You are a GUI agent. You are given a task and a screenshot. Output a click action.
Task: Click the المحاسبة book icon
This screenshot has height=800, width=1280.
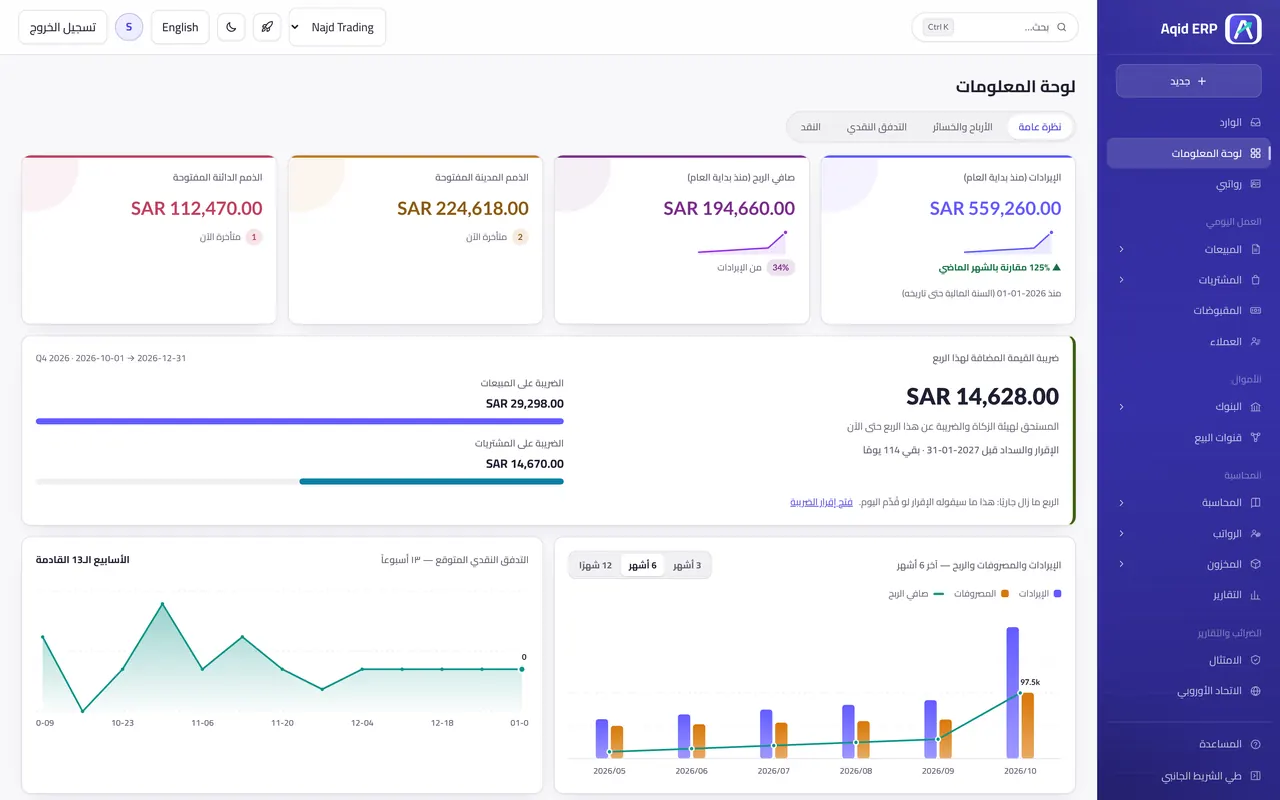pyautogui.click(x=1256, y=502)
